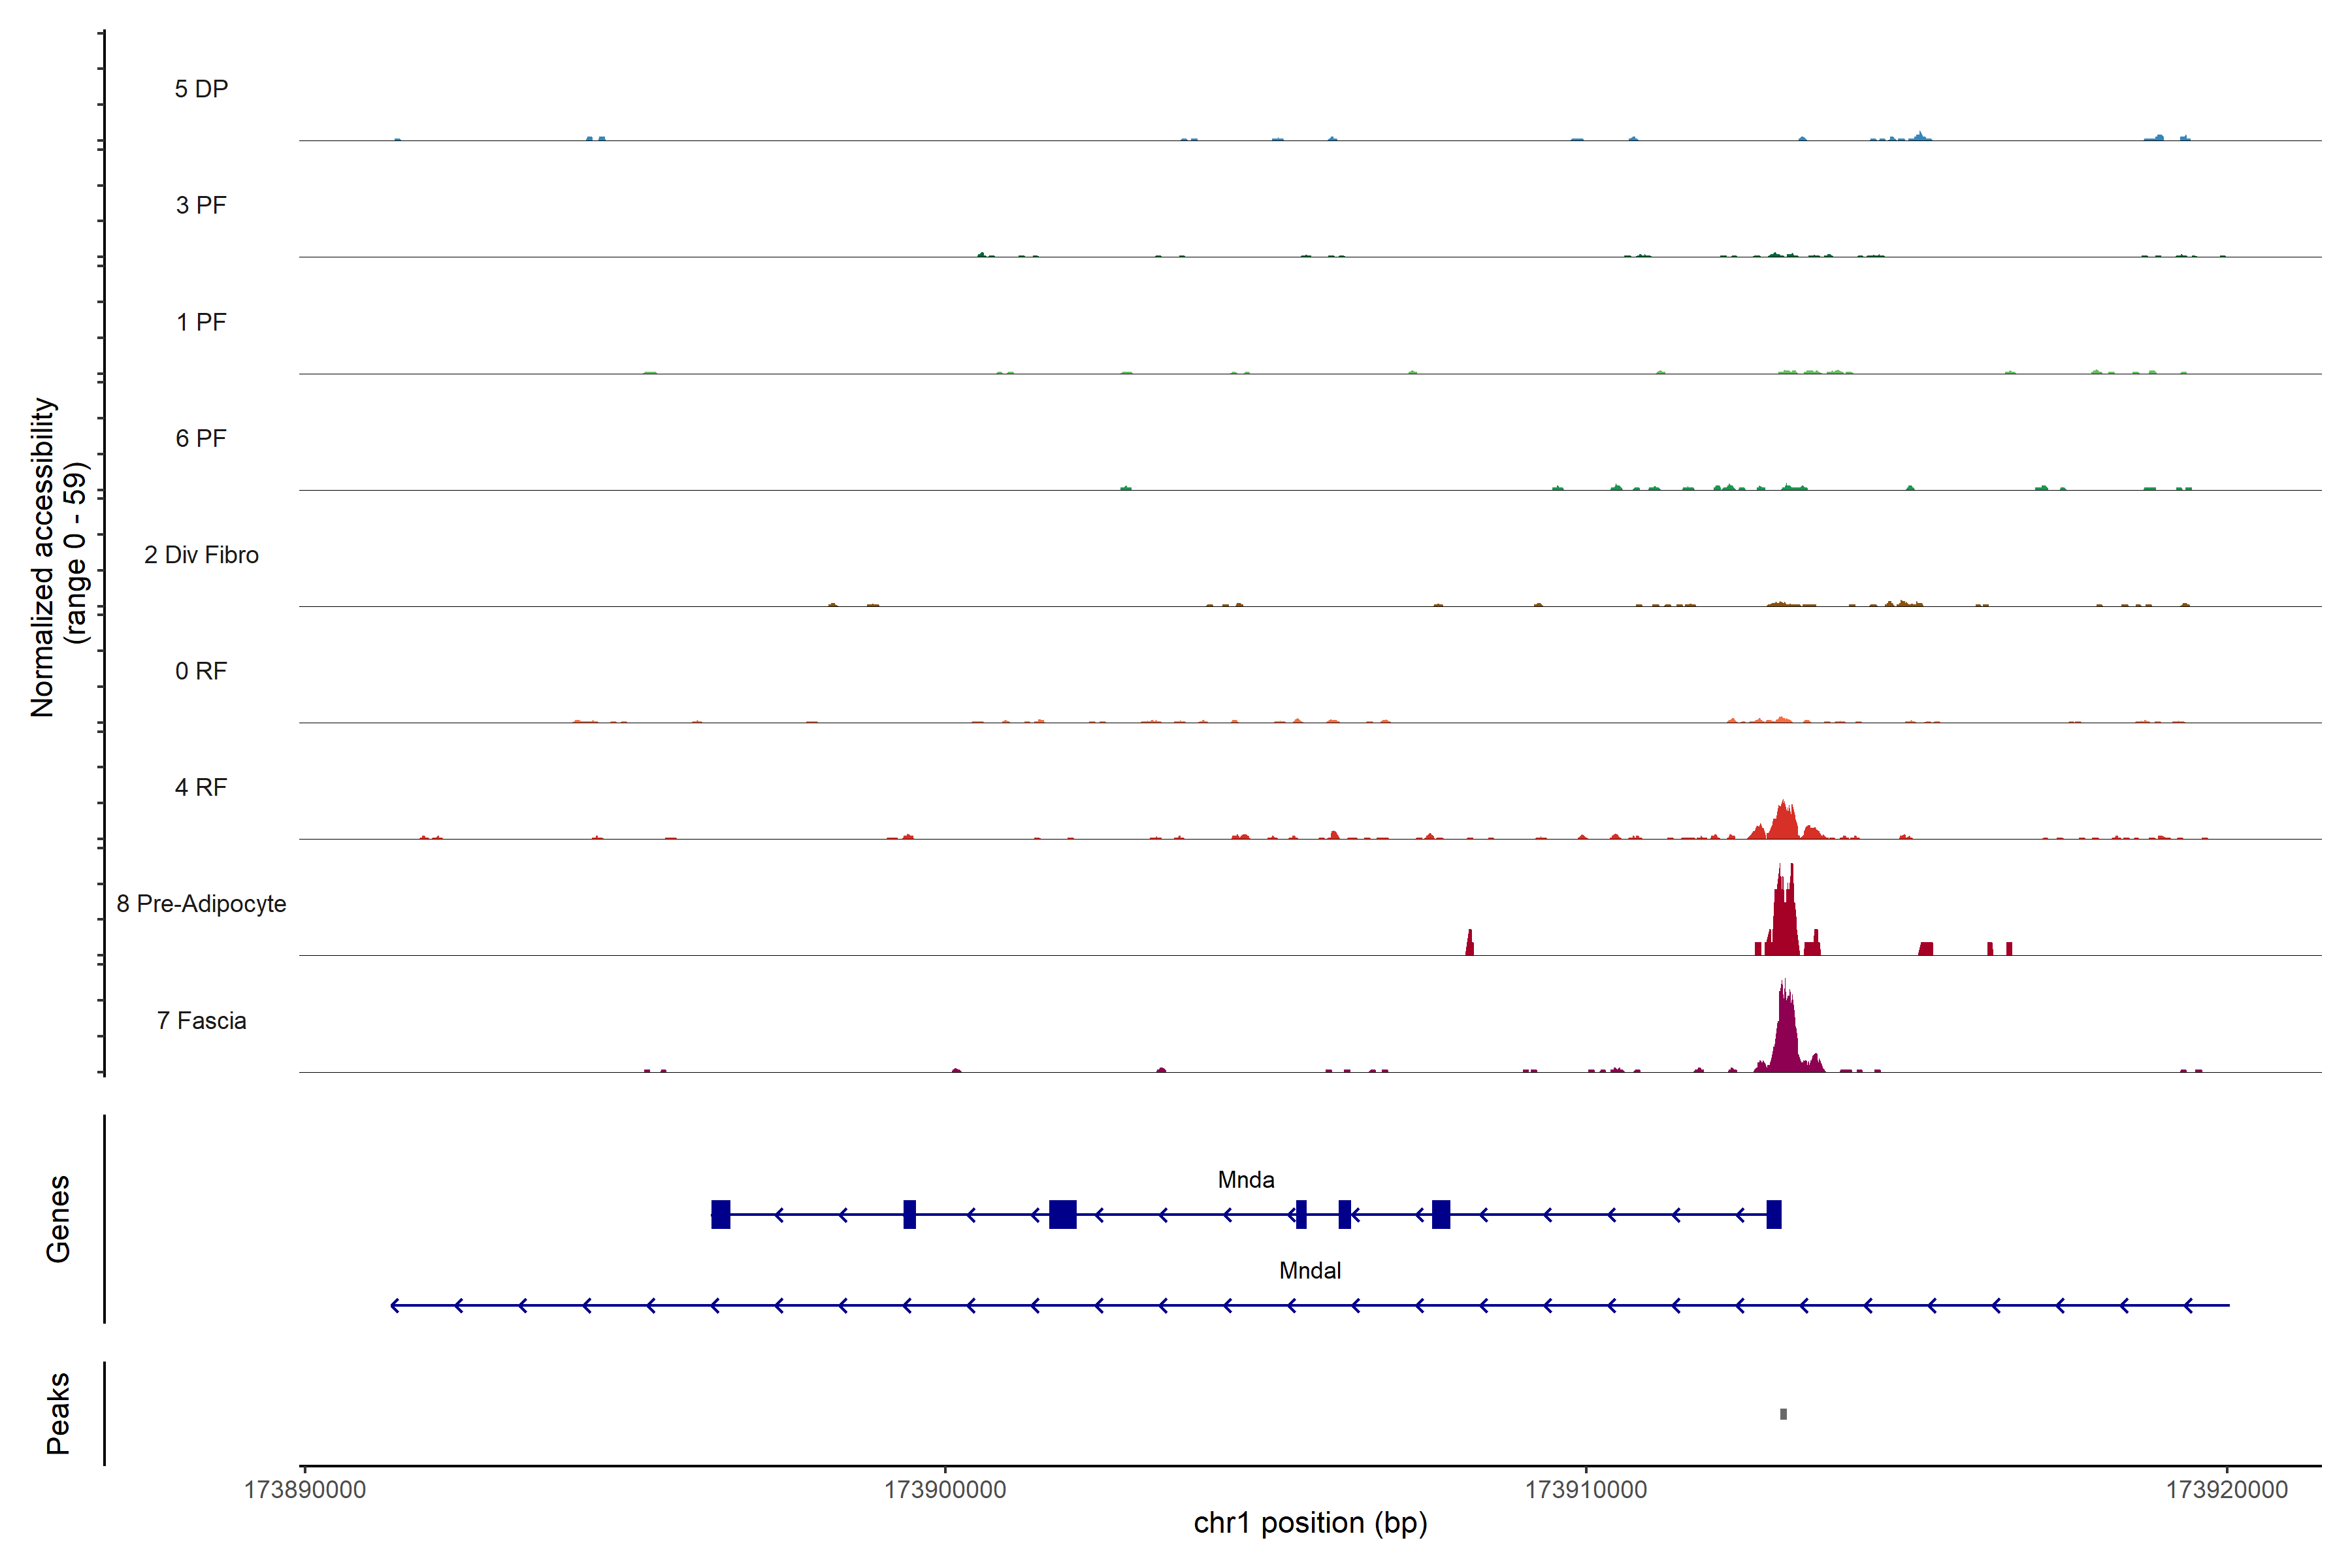
Task: Click the chr1 position (bp) axis title
Action: pos(1310,1523)
